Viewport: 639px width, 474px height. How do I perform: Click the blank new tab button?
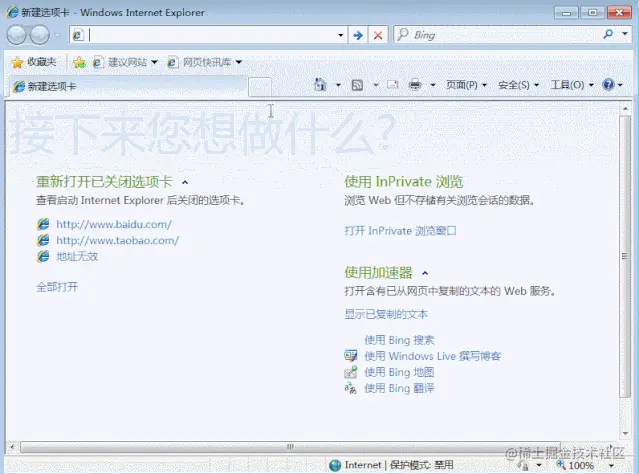[260, 87]
